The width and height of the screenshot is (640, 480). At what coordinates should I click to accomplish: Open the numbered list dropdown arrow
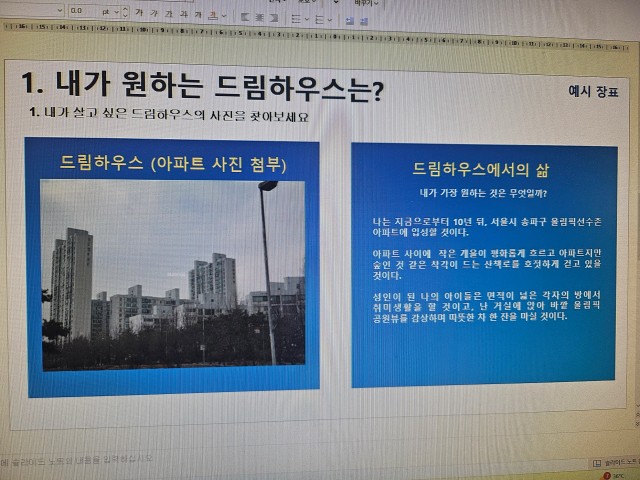[330, 20]
